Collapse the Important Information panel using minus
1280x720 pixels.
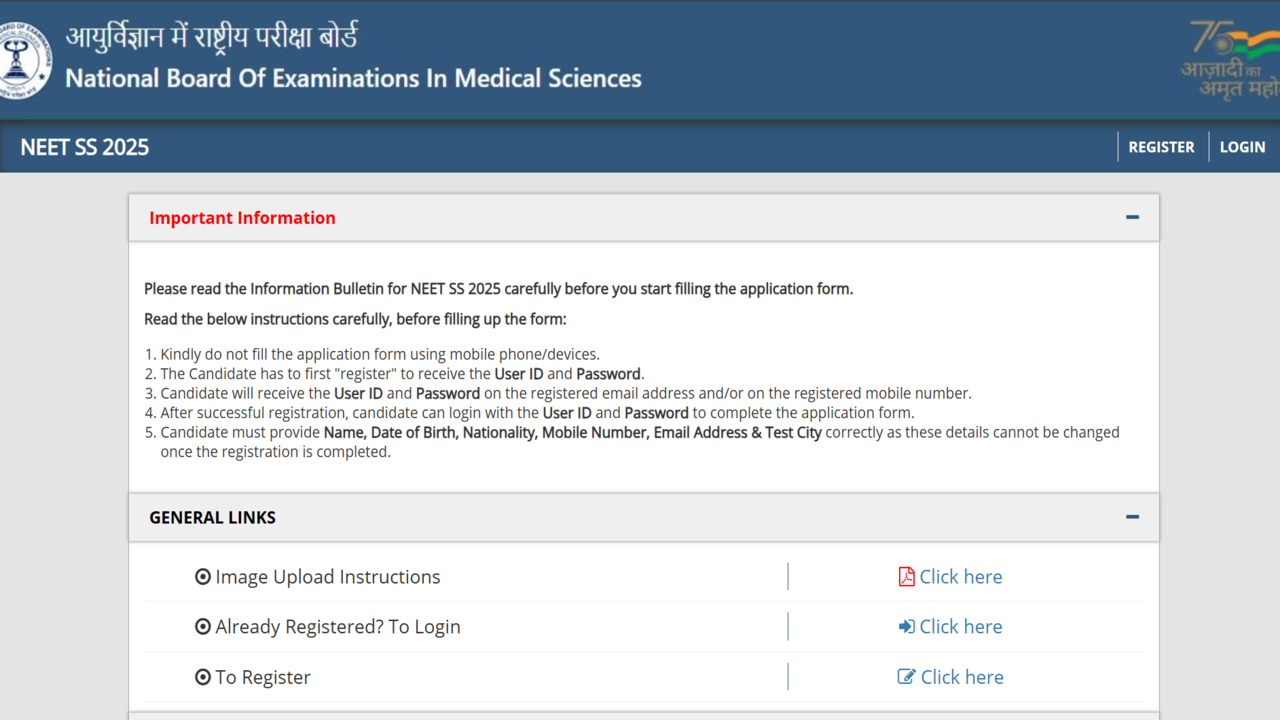(1132, 217)
